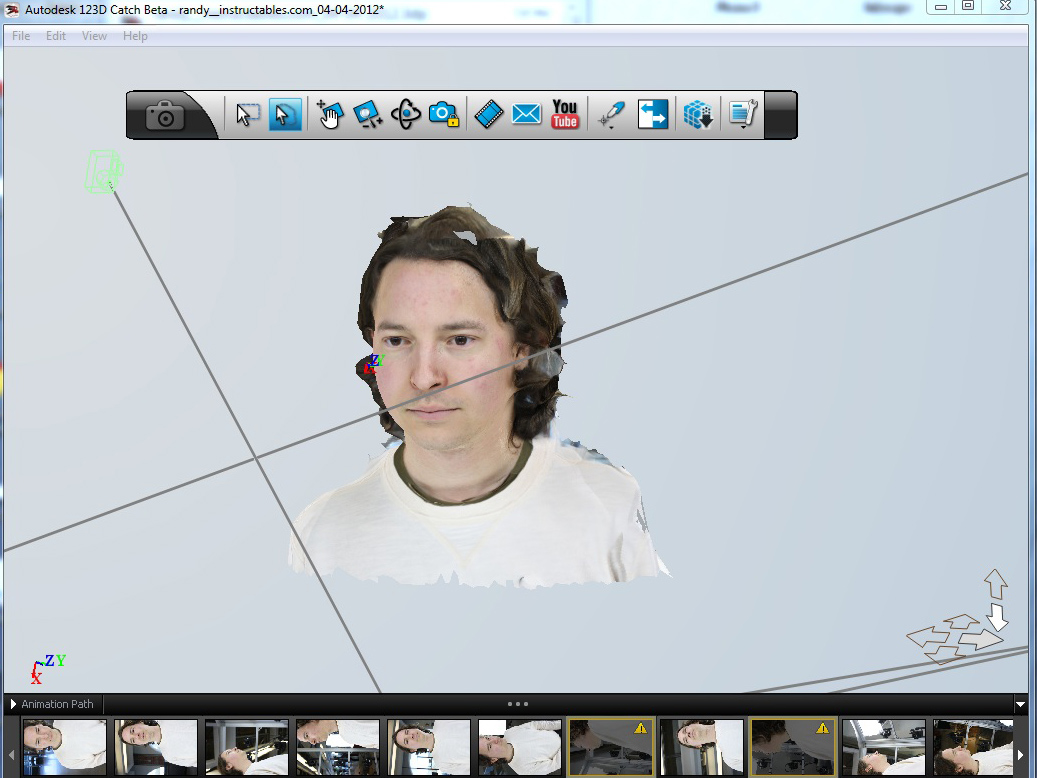
Task: Open the View menu
Action: click(94, 36)
